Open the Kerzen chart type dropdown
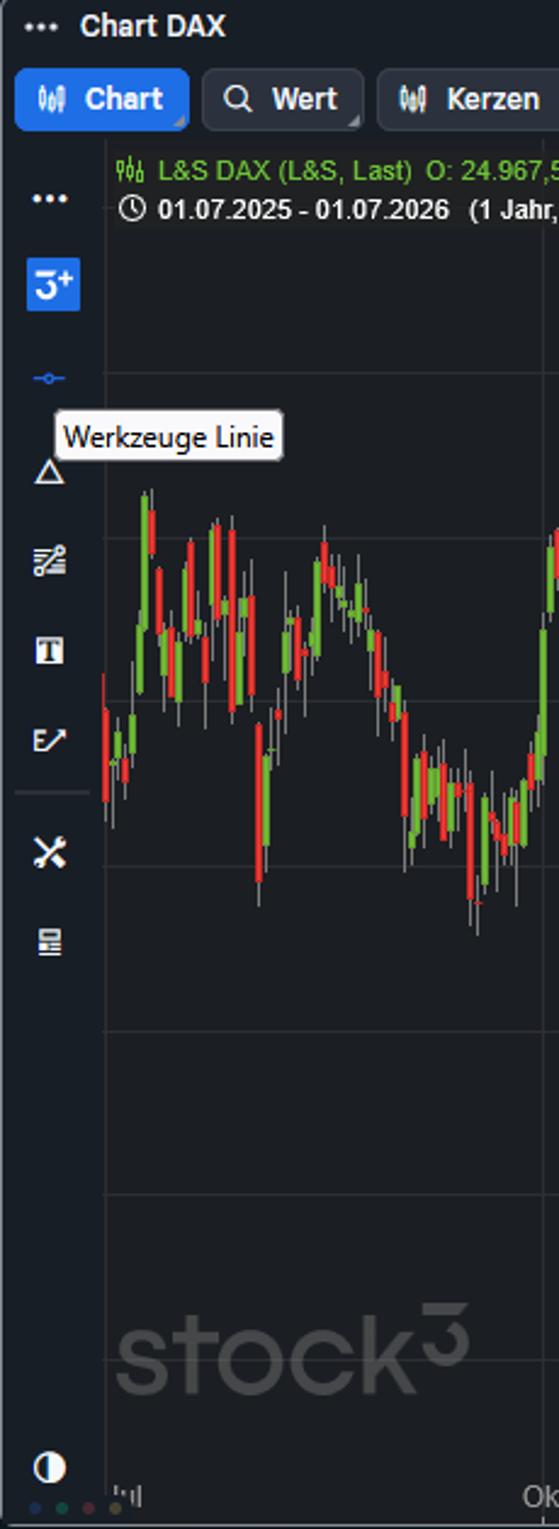 tap(469, 99)
